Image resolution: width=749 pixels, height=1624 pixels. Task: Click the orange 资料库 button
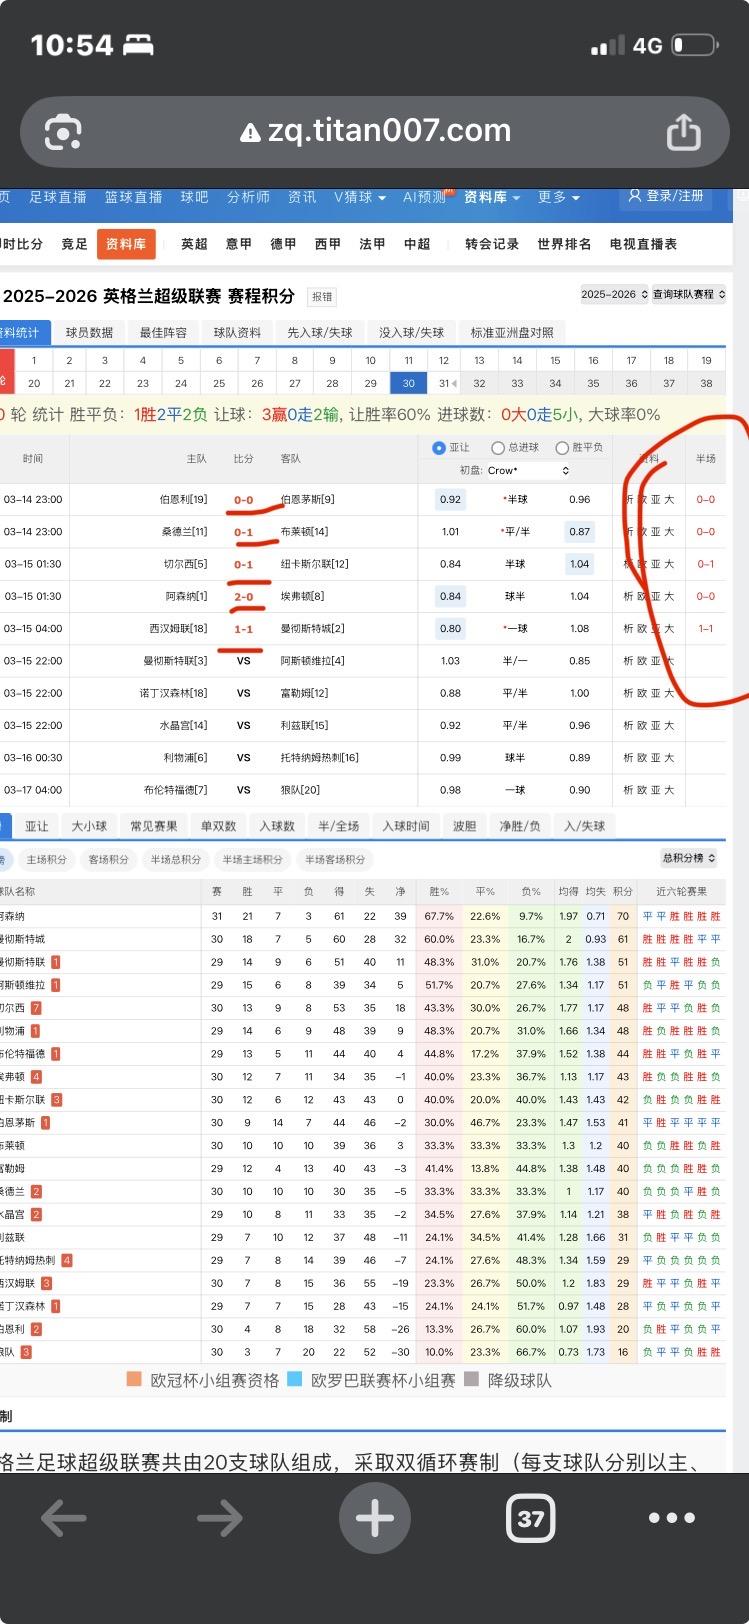tap(126, 244)
